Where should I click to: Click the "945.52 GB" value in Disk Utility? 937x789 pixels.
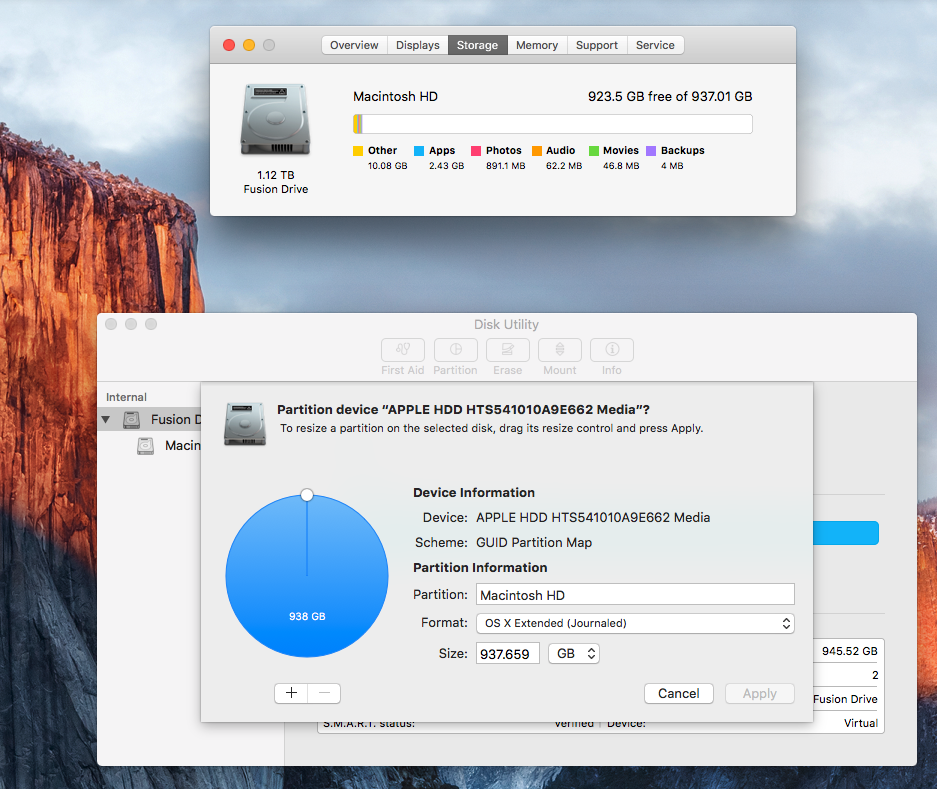coord(850,651)
